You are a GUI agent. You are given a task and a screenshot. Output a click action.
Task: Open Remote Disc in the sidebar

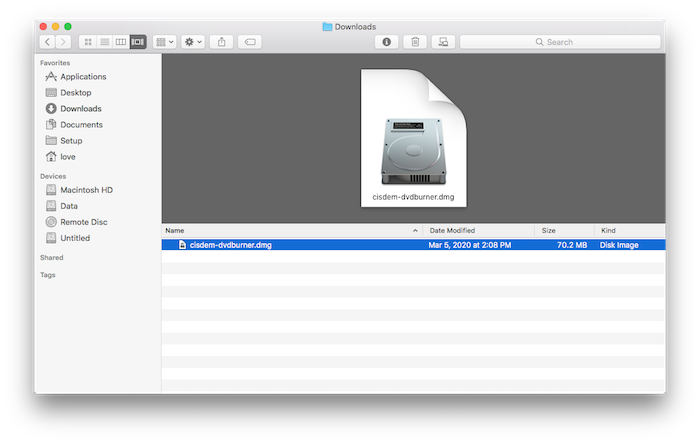[x=83, y=222]
